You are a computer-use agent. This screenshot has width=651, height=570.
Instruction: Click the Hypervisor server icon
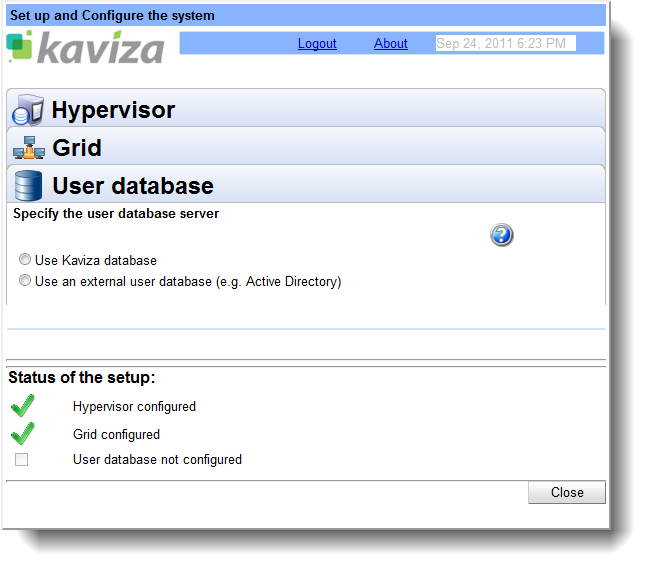28,110
